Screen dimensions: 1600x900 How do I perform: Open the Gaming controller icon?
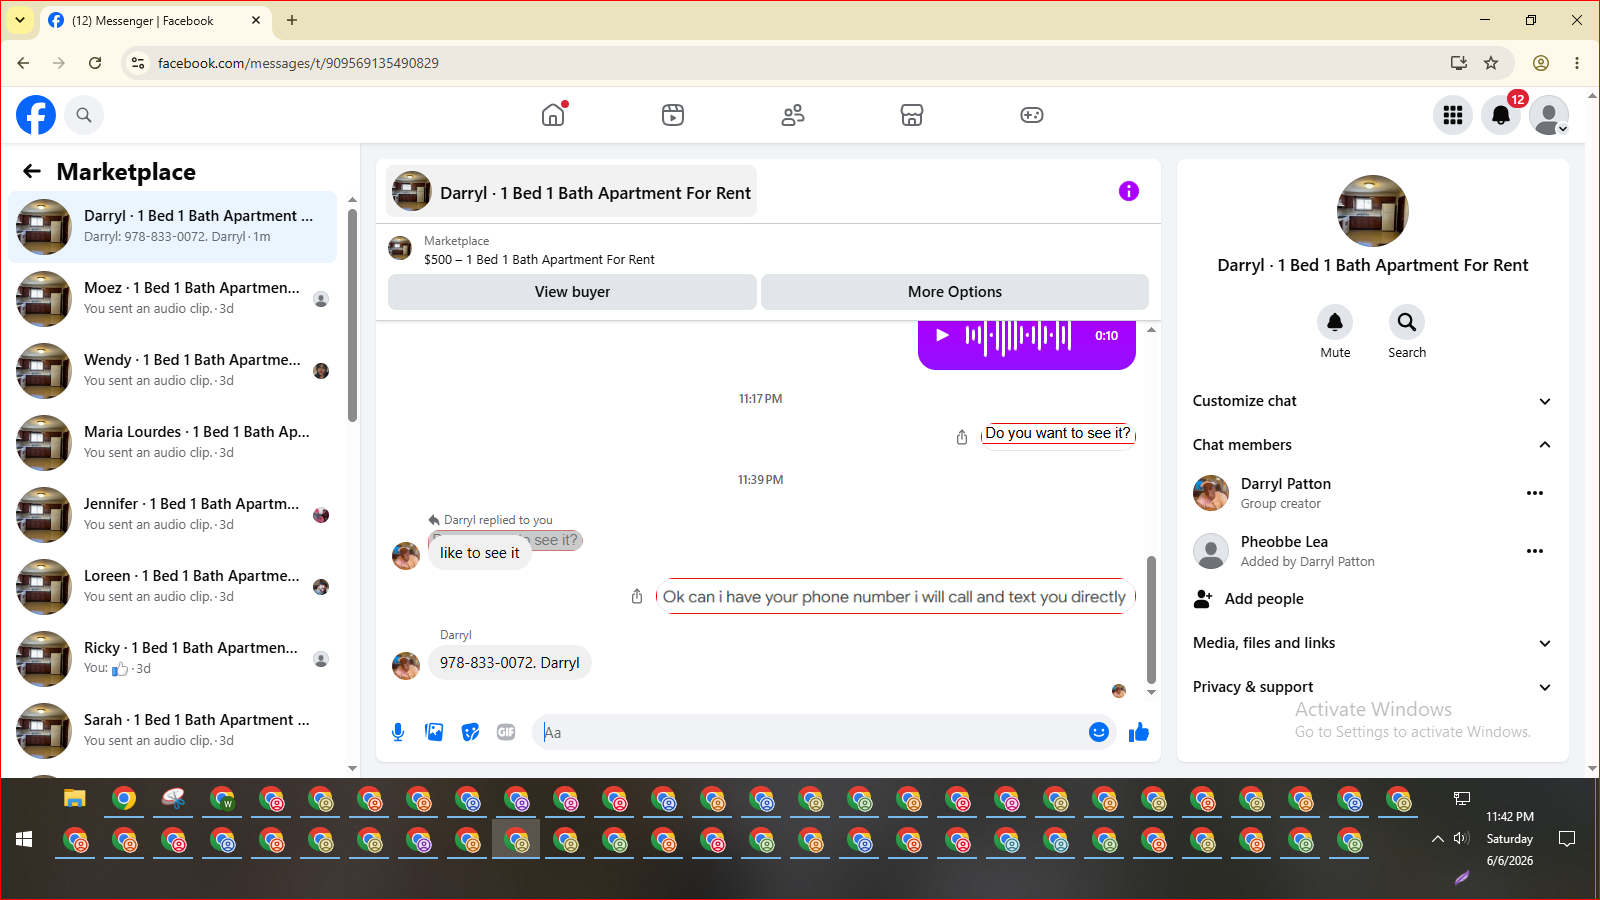coord(1032,115)
